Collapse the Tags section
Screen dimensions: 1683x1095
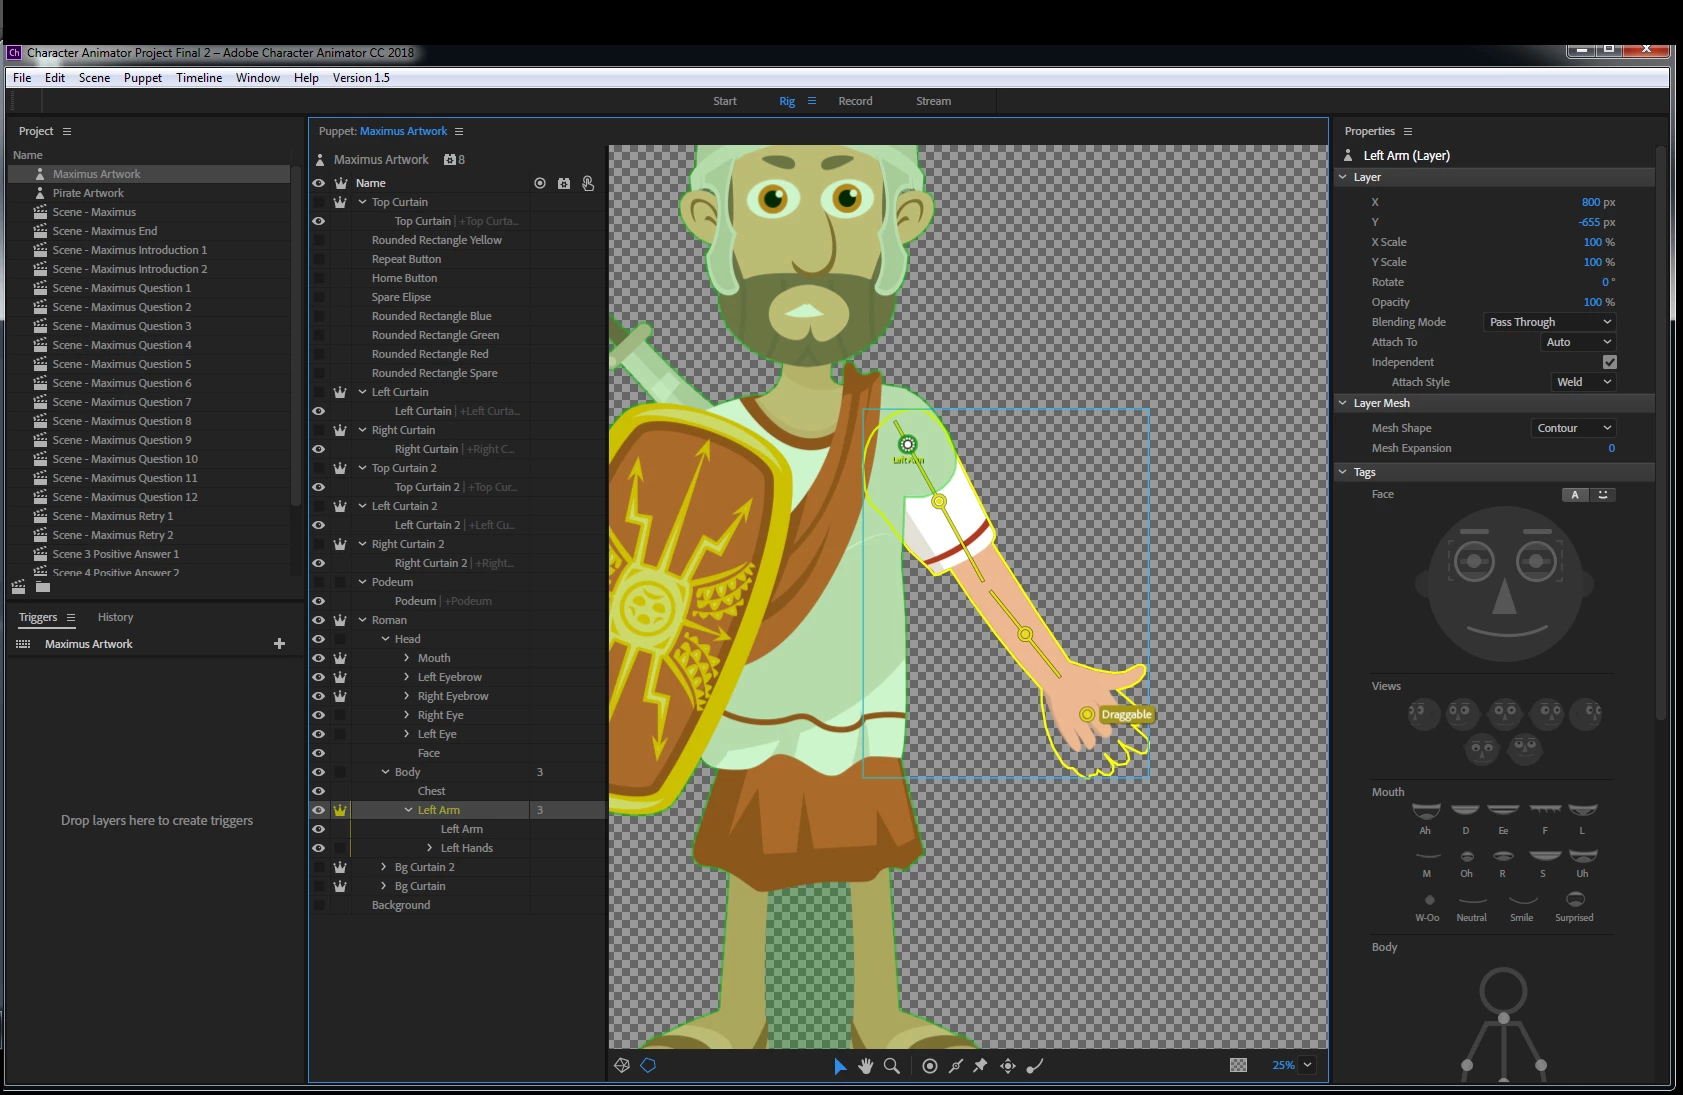(x=1343, y=472)
